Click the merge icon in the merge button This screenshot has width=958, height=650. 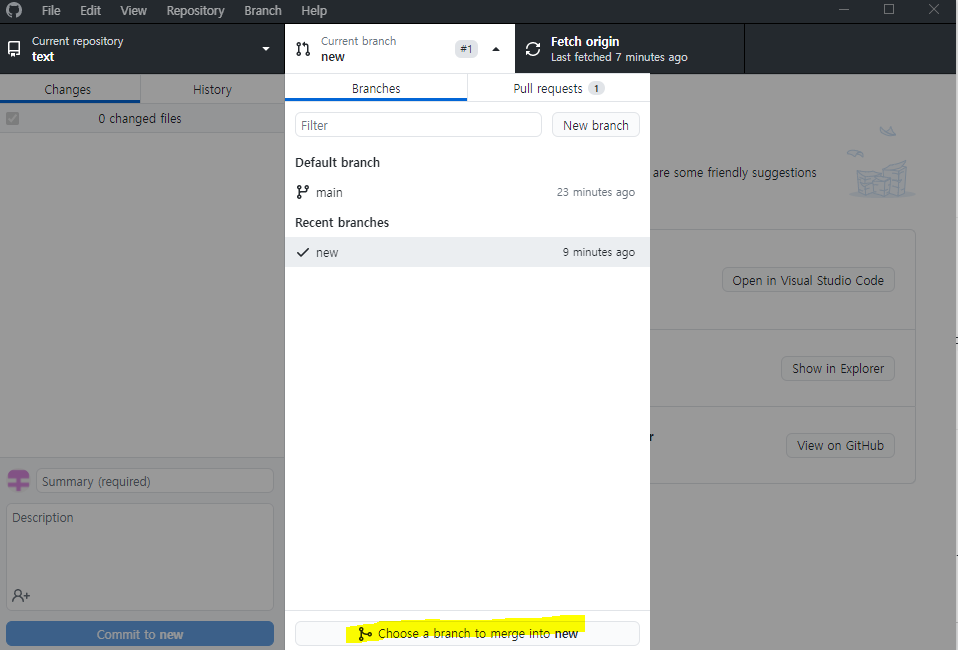coord(365,634)
